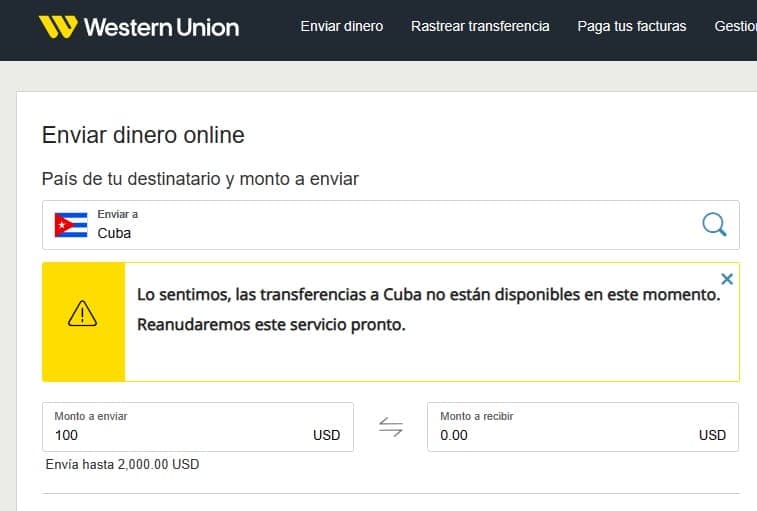Click the Envía hasta 2,000.00 USD hint

click(122, 465)
